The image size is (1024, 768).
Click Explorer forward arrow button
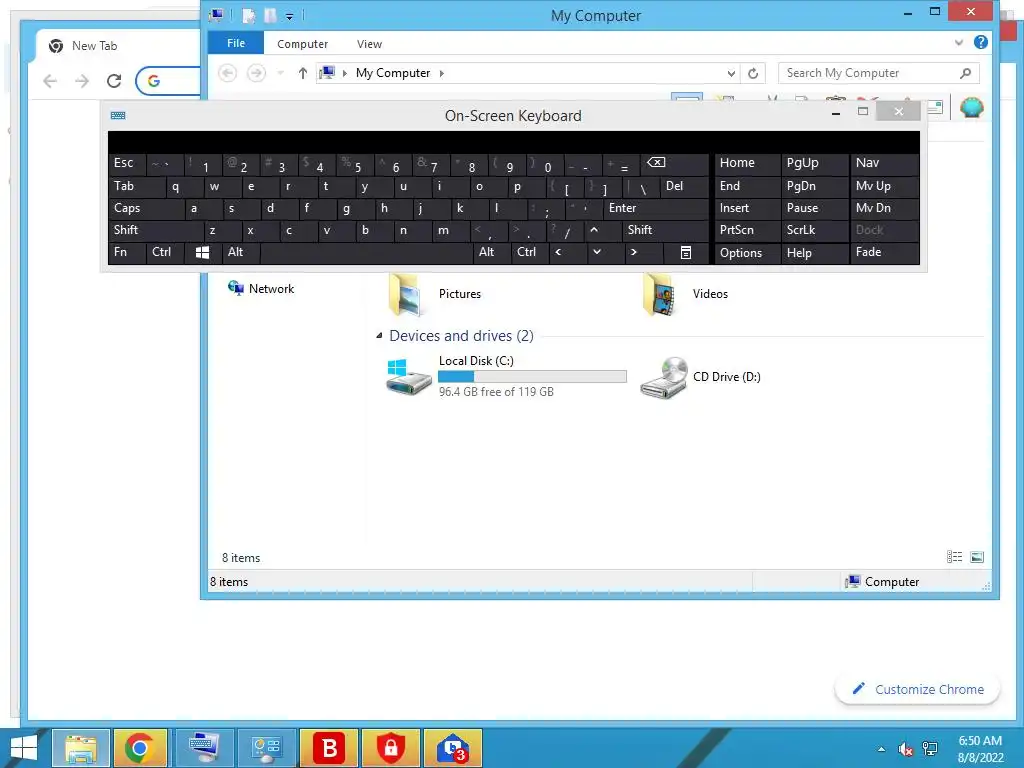click(x=256, y=73)
